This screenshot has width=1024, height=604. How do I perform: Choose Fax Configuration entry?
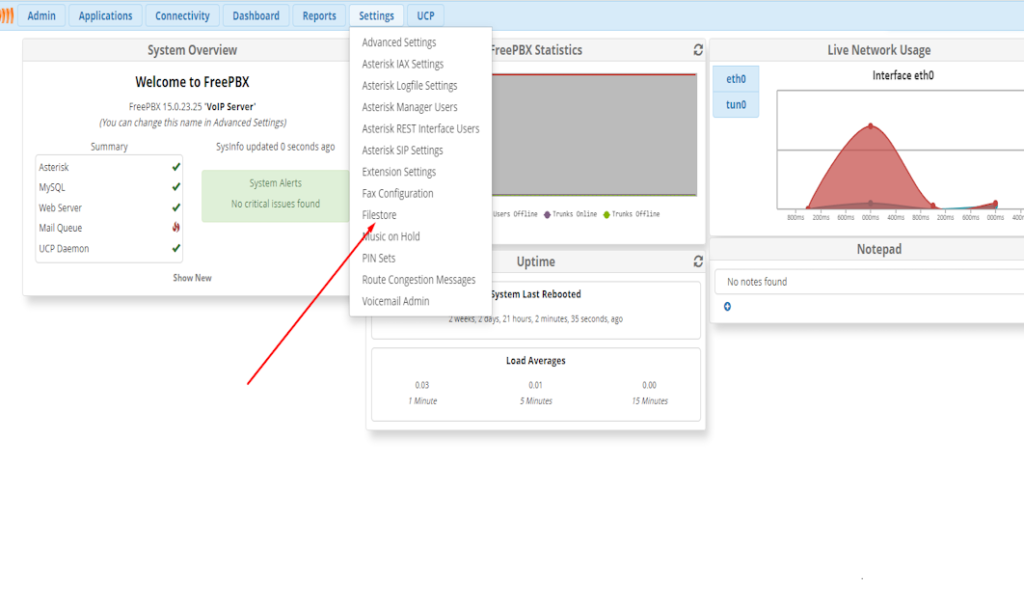pos(398,193)
